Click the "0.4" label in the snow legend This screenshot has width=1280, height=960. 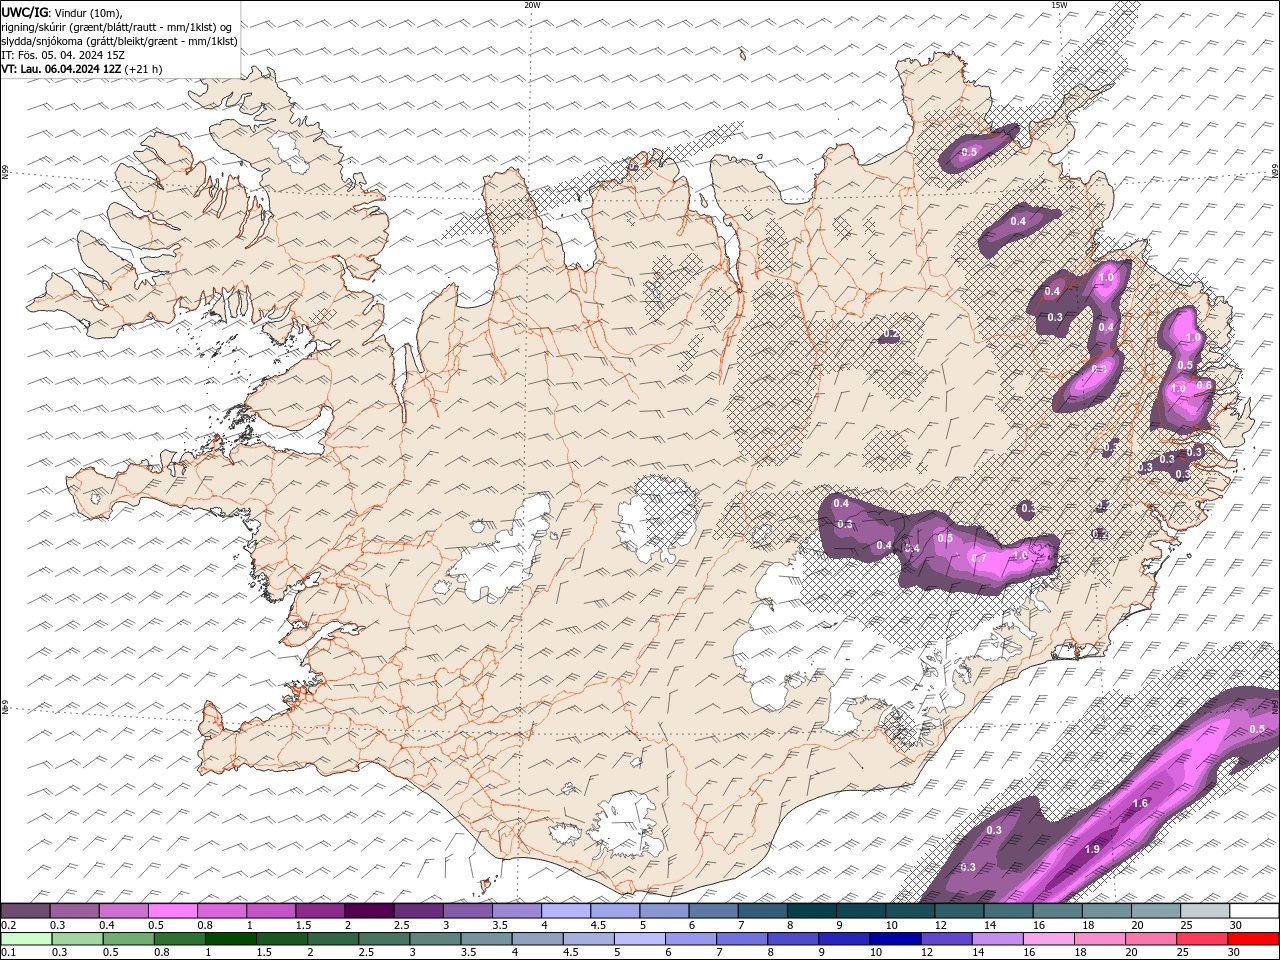(107, 925)
